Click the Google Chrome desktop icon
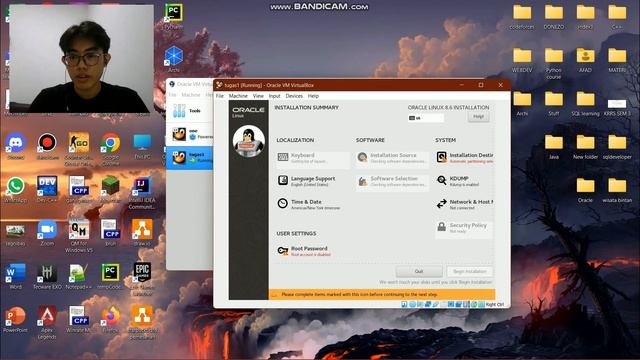640x360 pixels. tap(111, 149)
